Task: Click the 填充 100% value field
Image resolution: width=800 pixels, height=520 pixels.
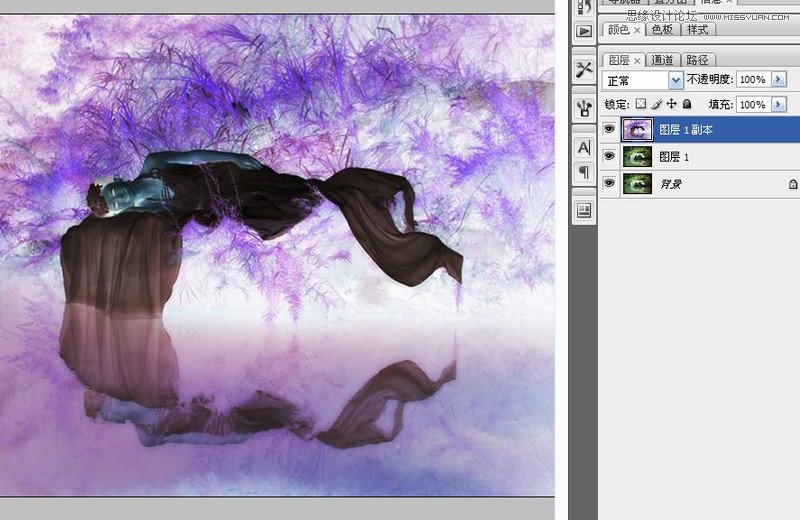Action: point(754,104)
